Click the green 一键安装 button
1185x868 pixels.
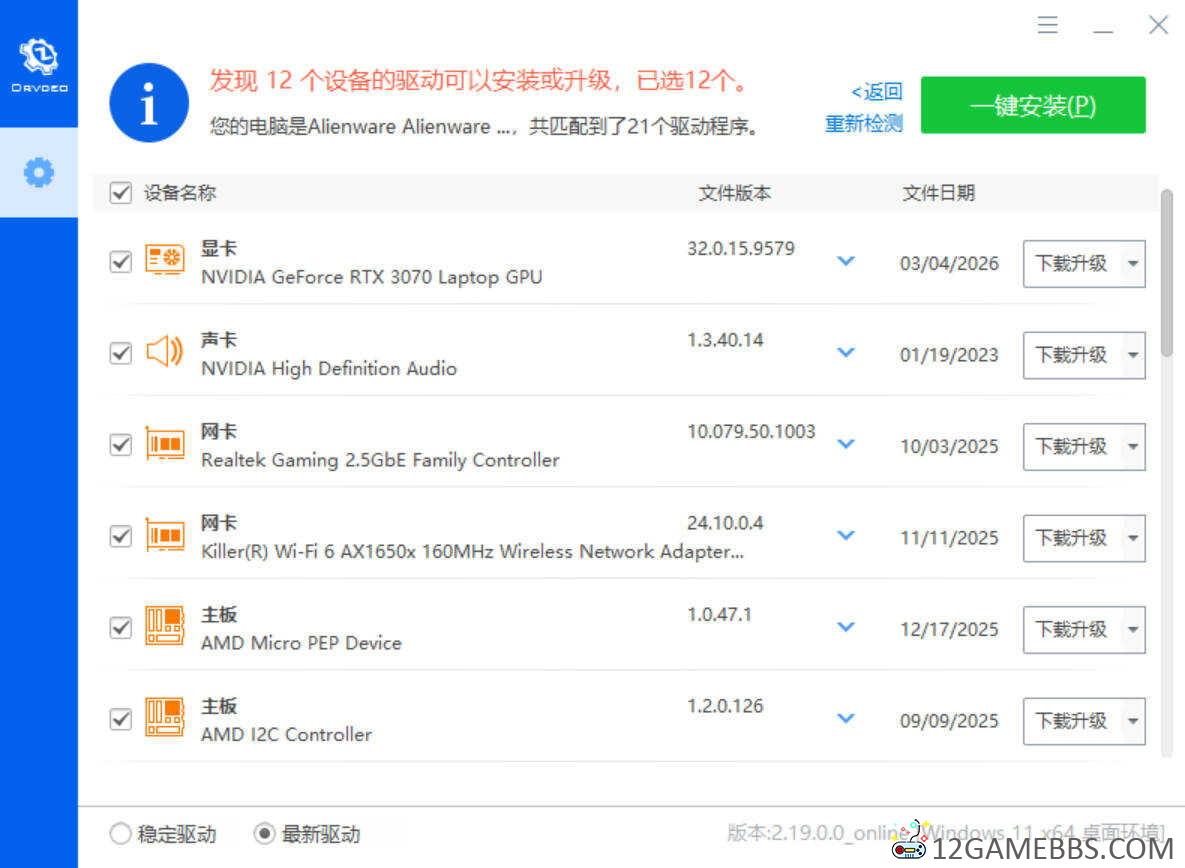click(x=1032, y=106)
